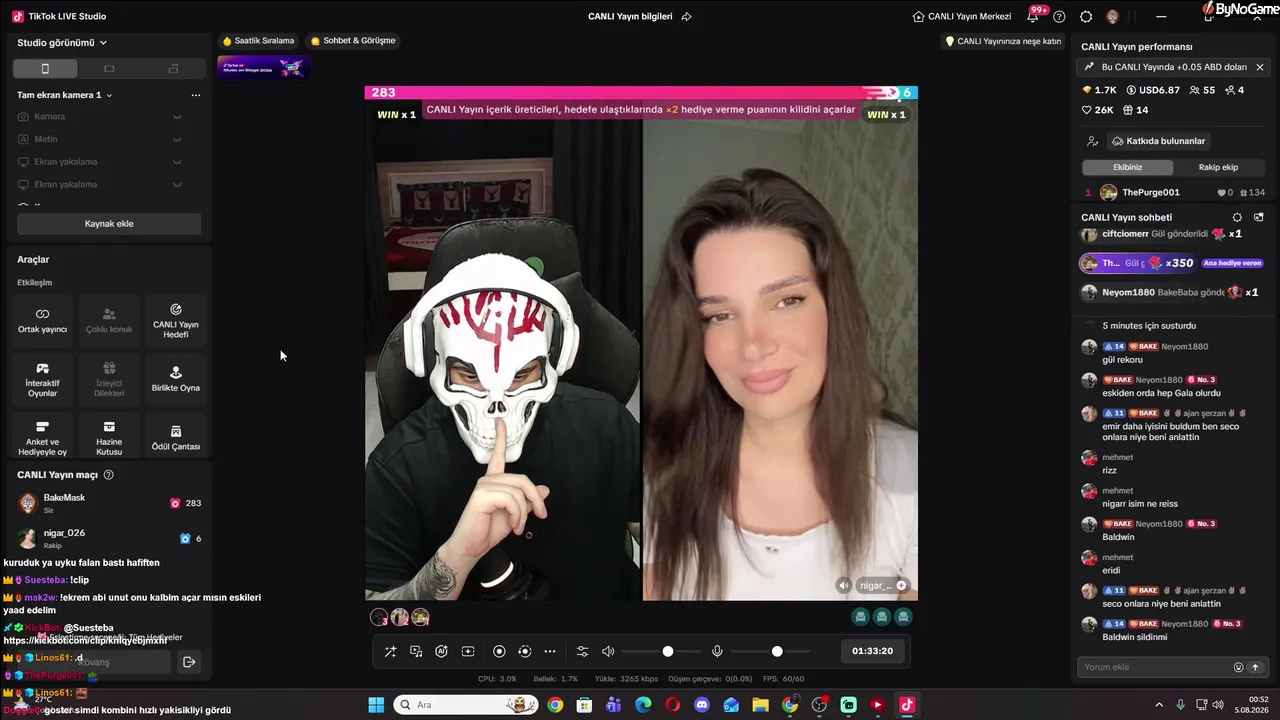Viewport: 1280px width, 720px height.
Task: Click the Windows taskbar search box
Action: tap(467, 705)
